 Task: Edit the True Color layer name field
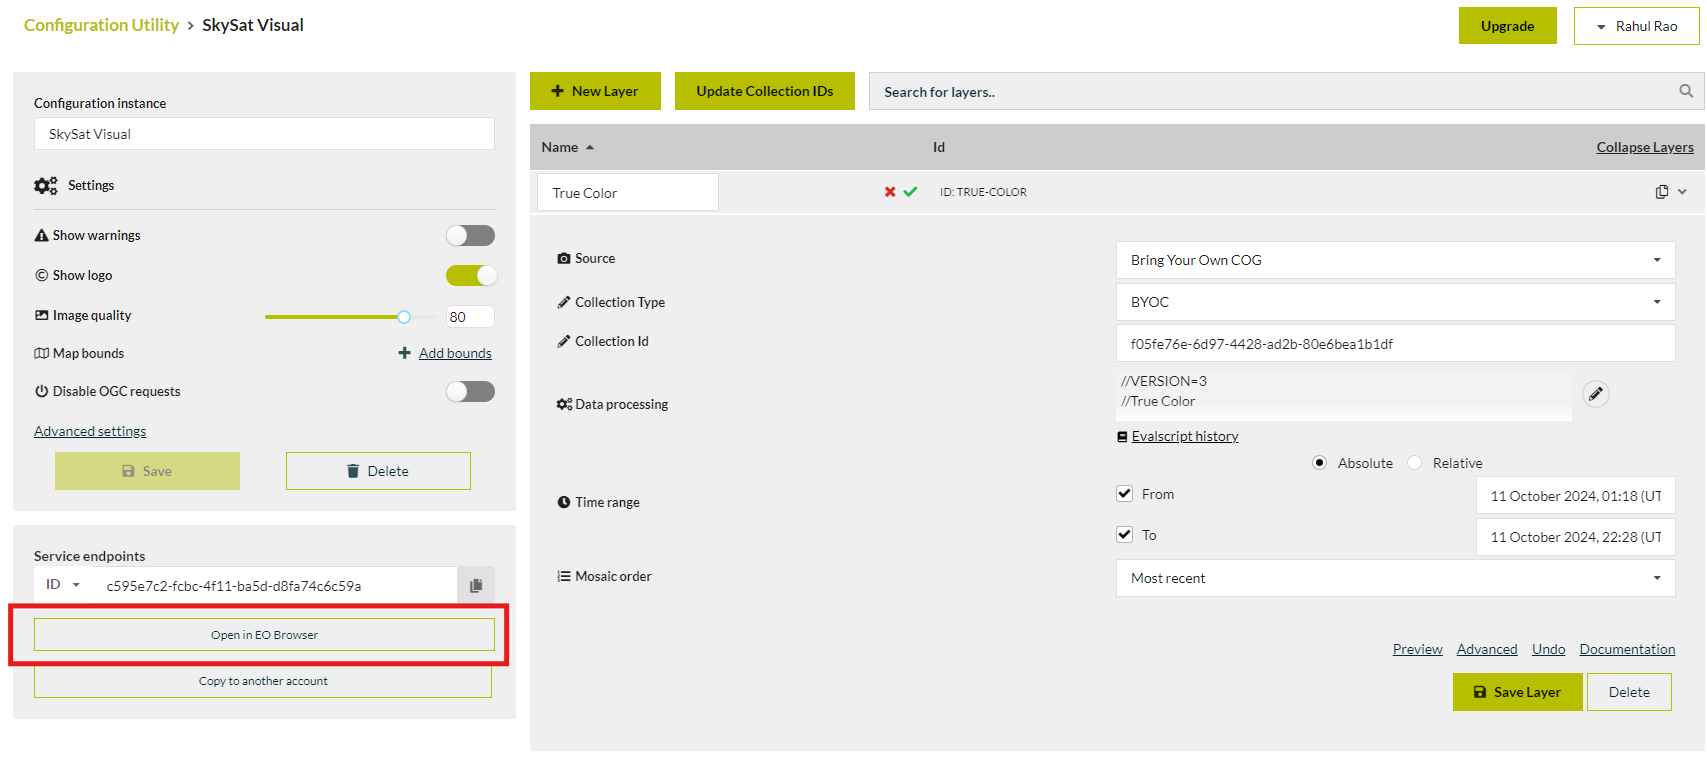(628, 192)
